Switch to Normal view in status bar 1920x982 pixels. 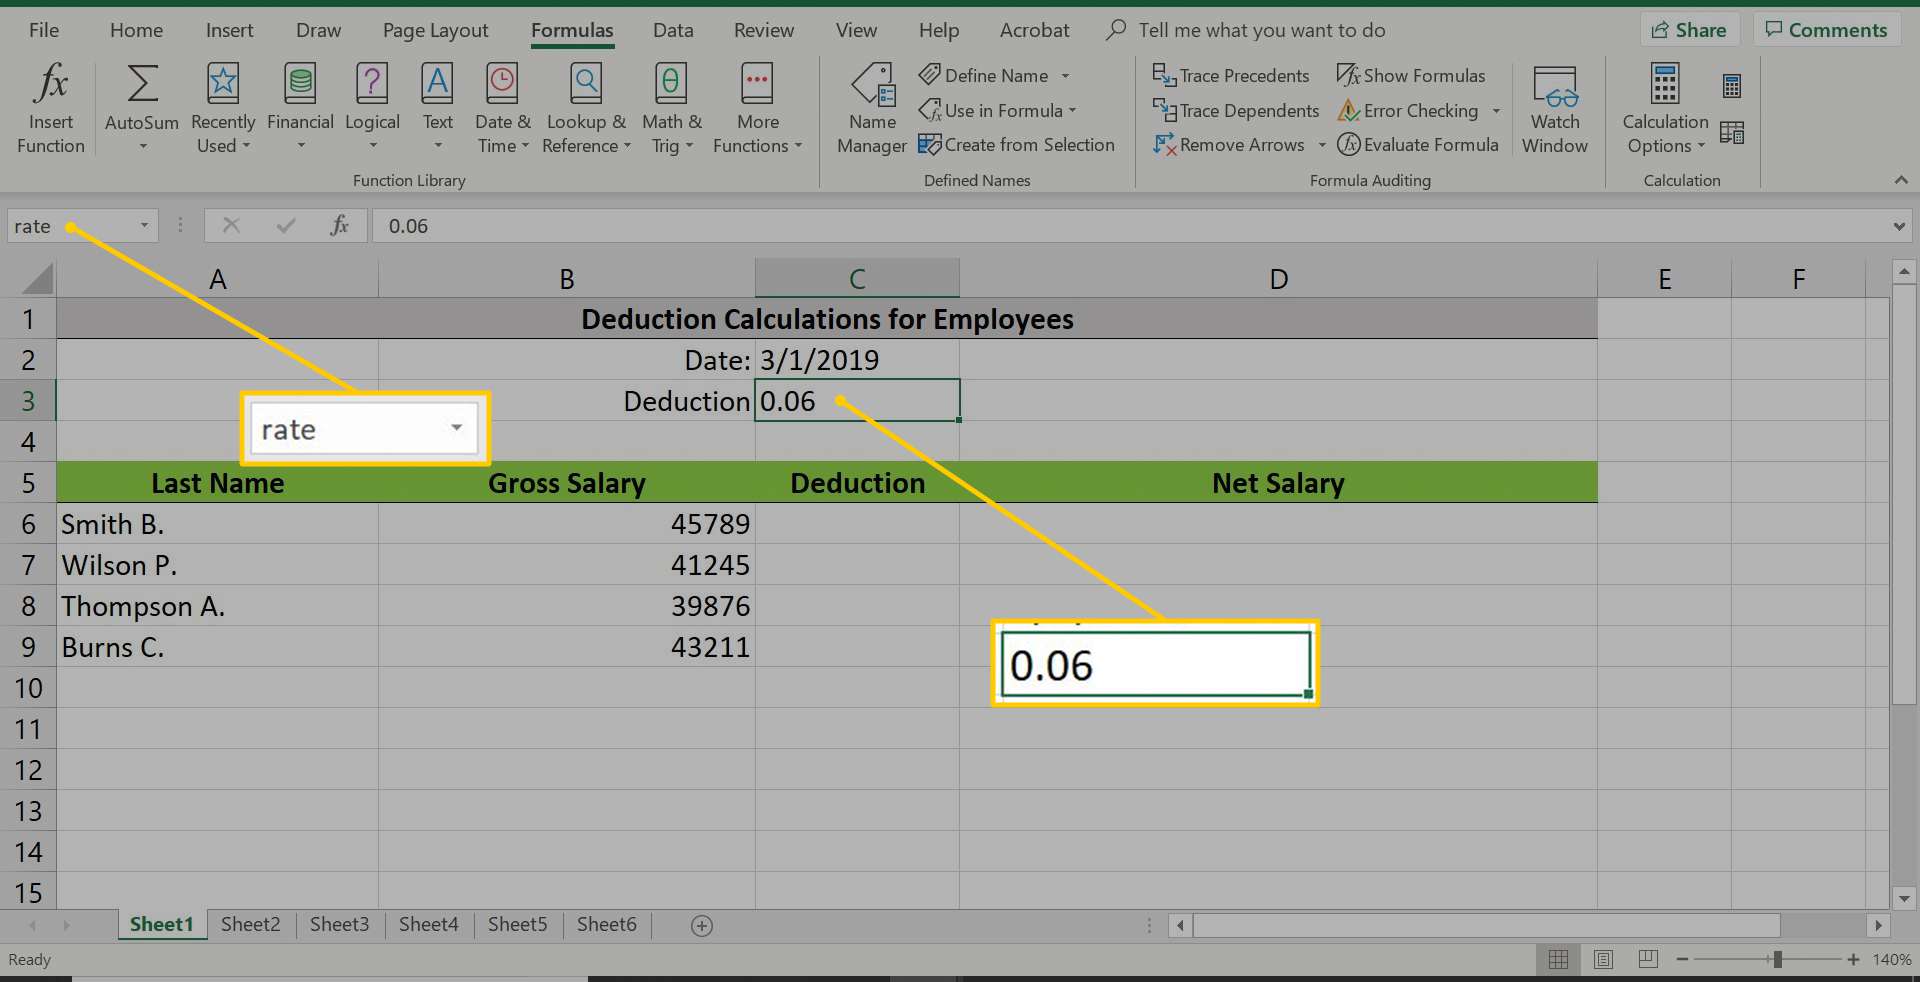pyautogui.click(x=1558, y=960)
